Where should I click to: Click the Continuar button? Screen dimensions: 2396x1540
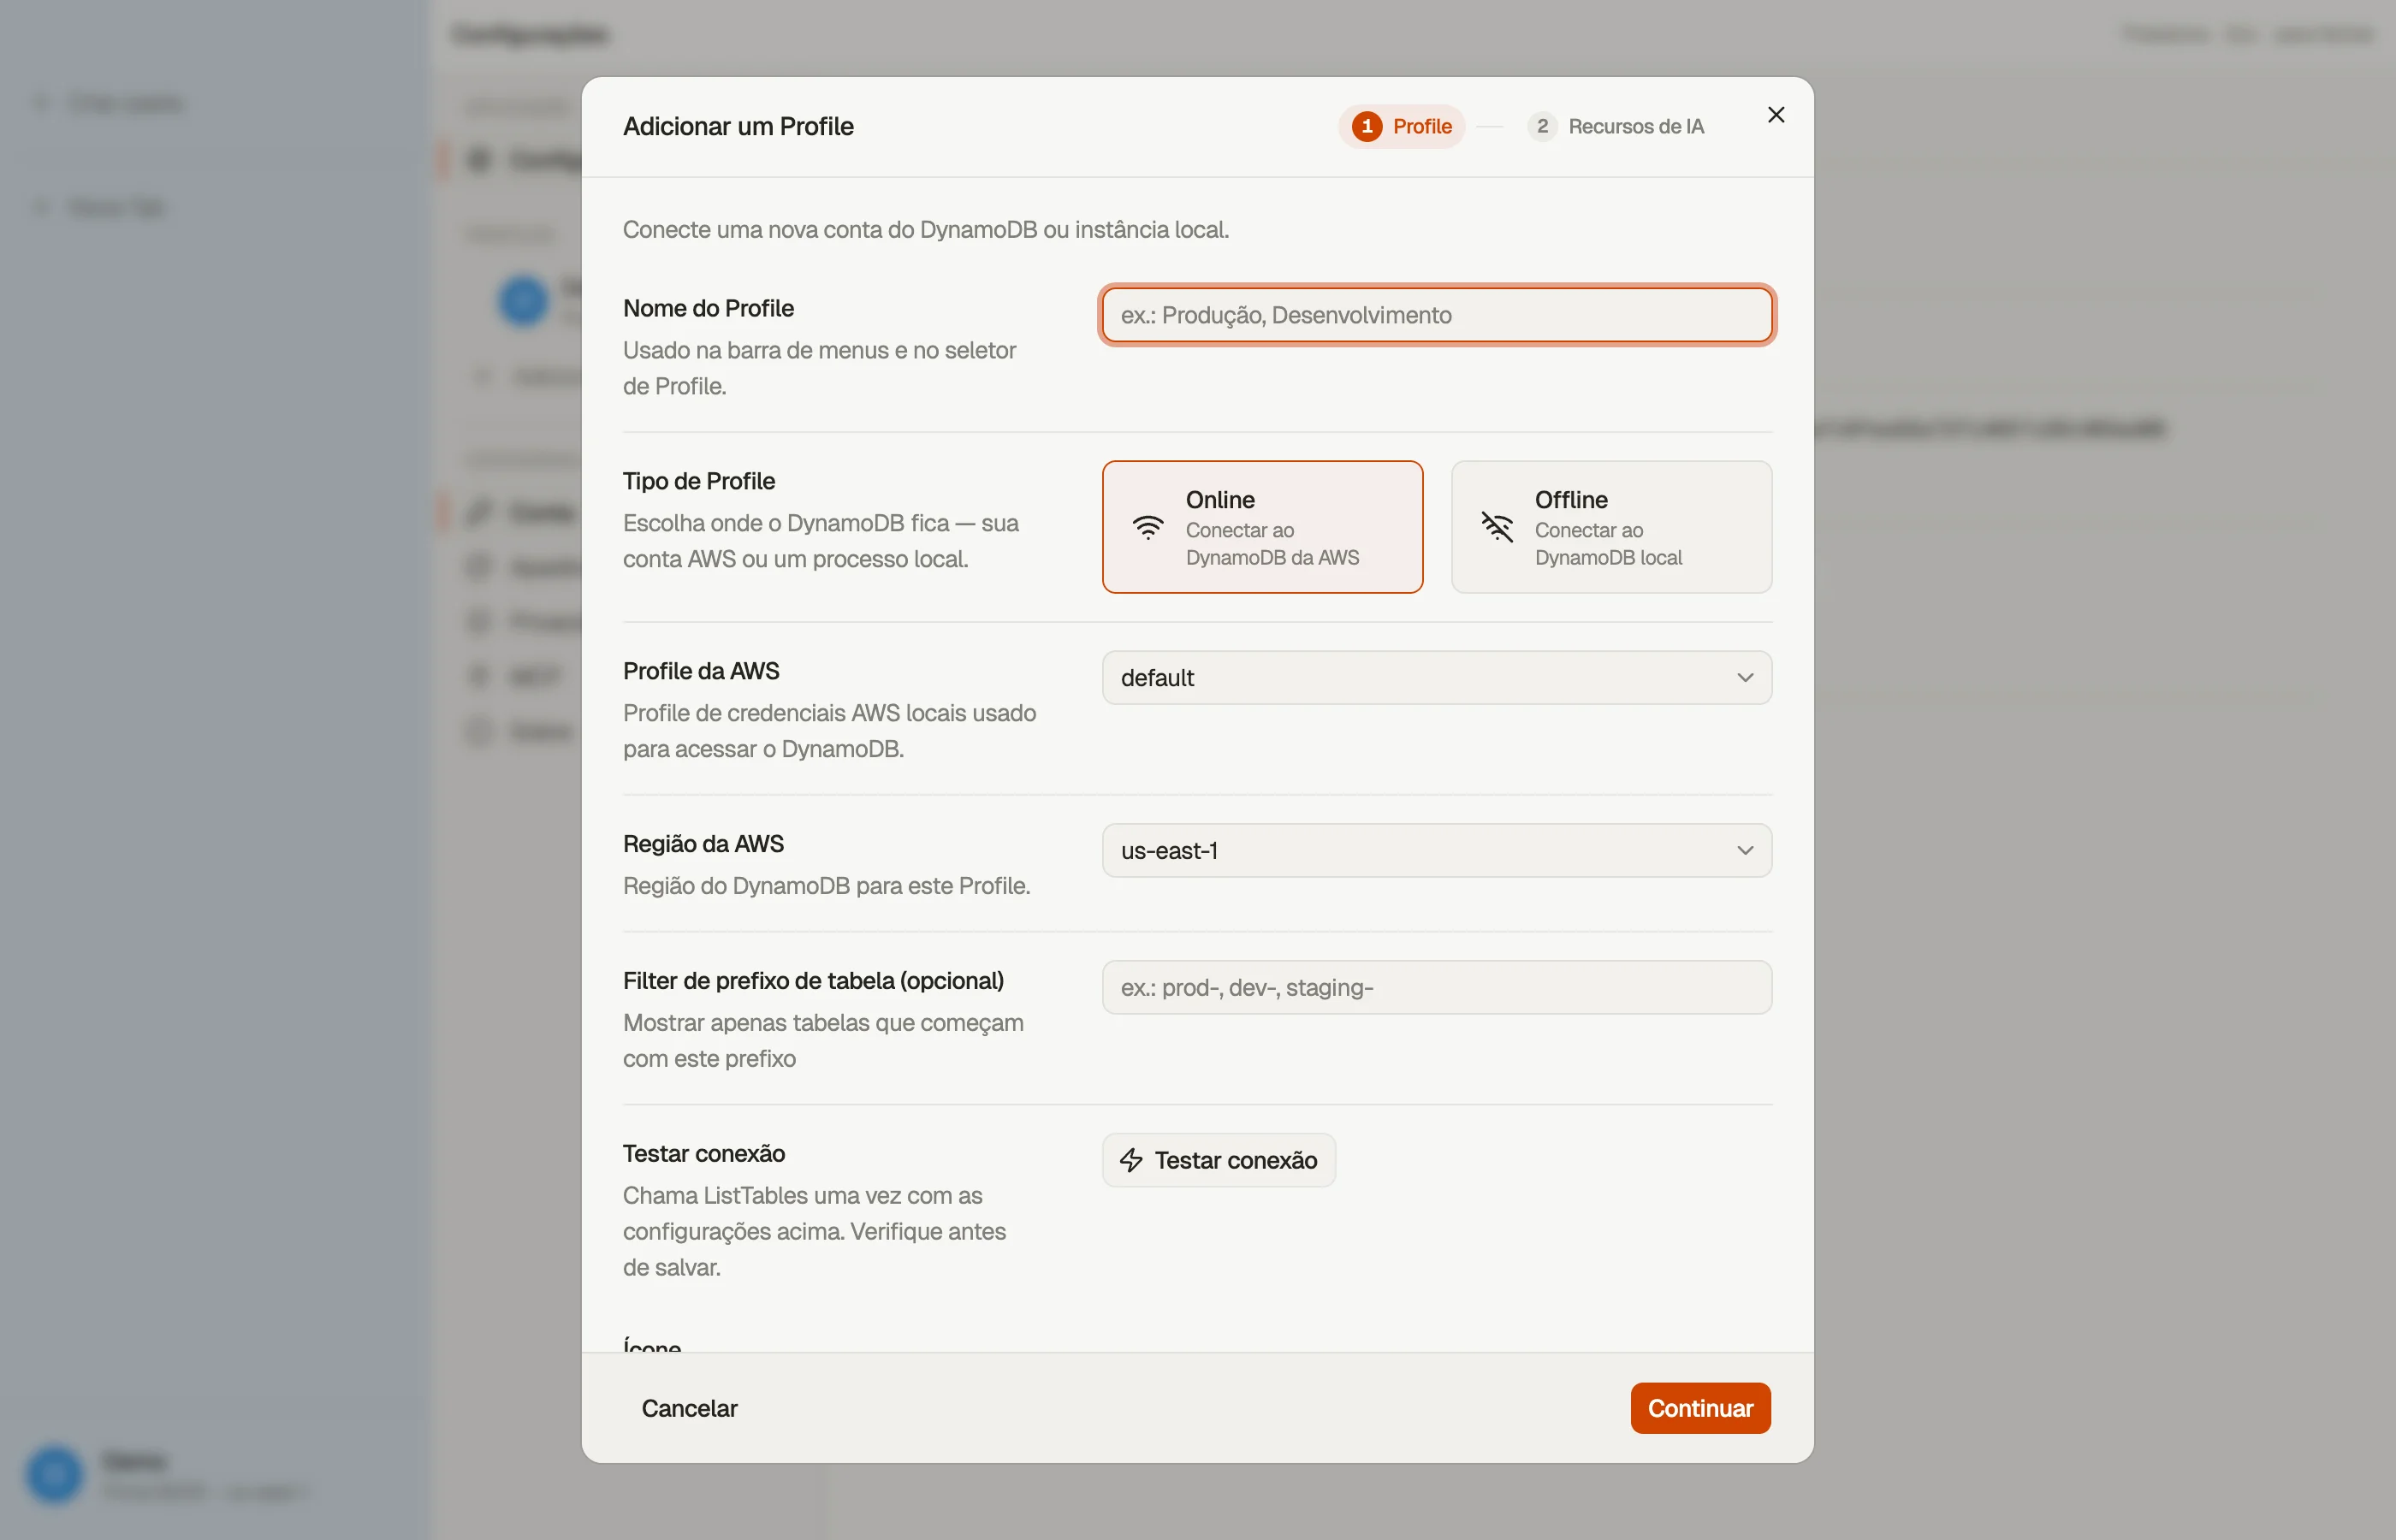pyautogui.click(x=1700, y=1408)
